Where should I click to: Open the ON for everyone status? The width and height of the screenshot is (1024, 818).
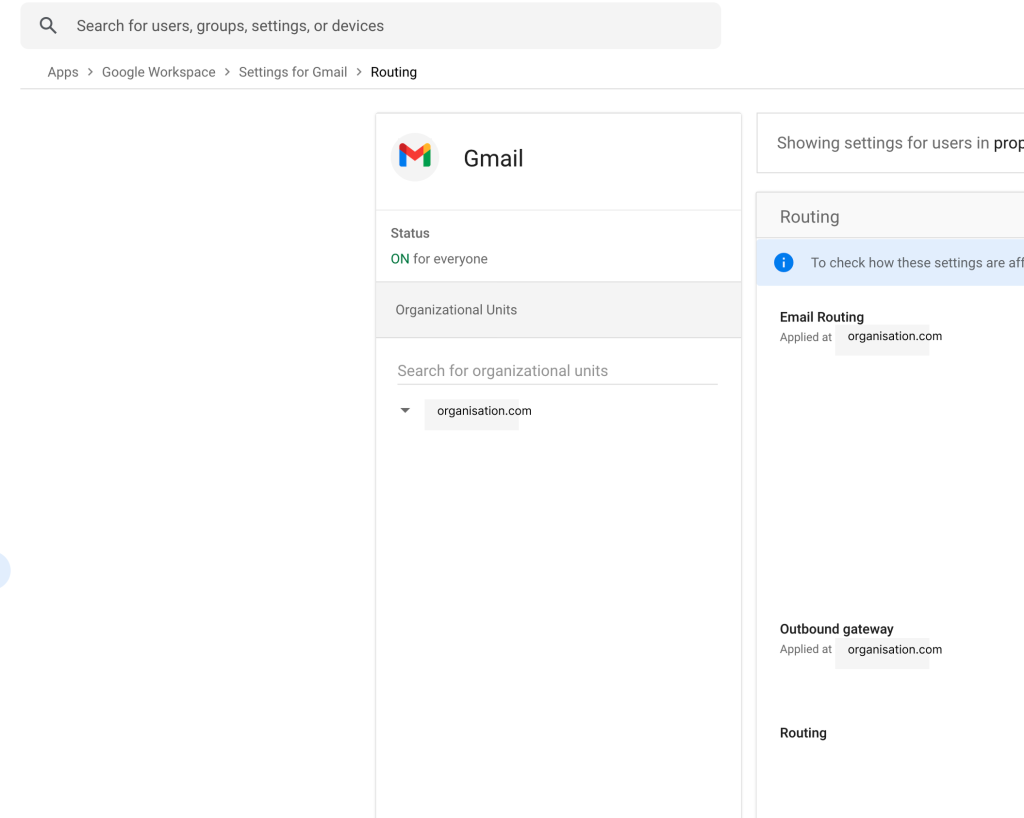439,259
